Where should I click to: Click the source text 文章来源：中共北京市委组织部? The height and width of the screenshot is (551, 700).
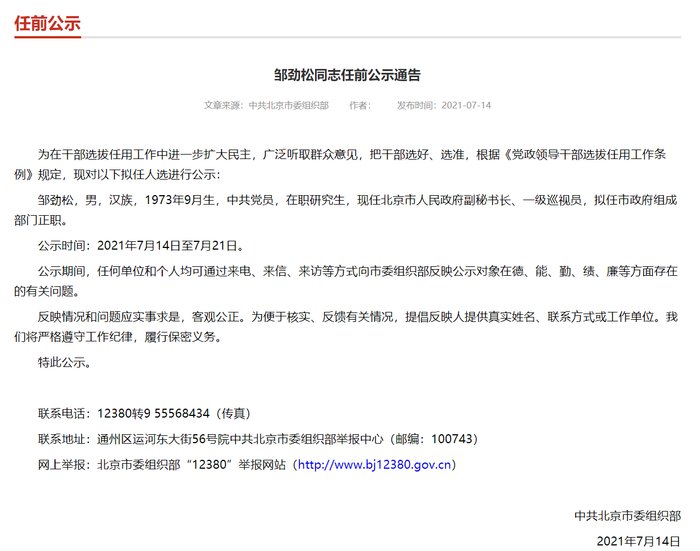266,105
